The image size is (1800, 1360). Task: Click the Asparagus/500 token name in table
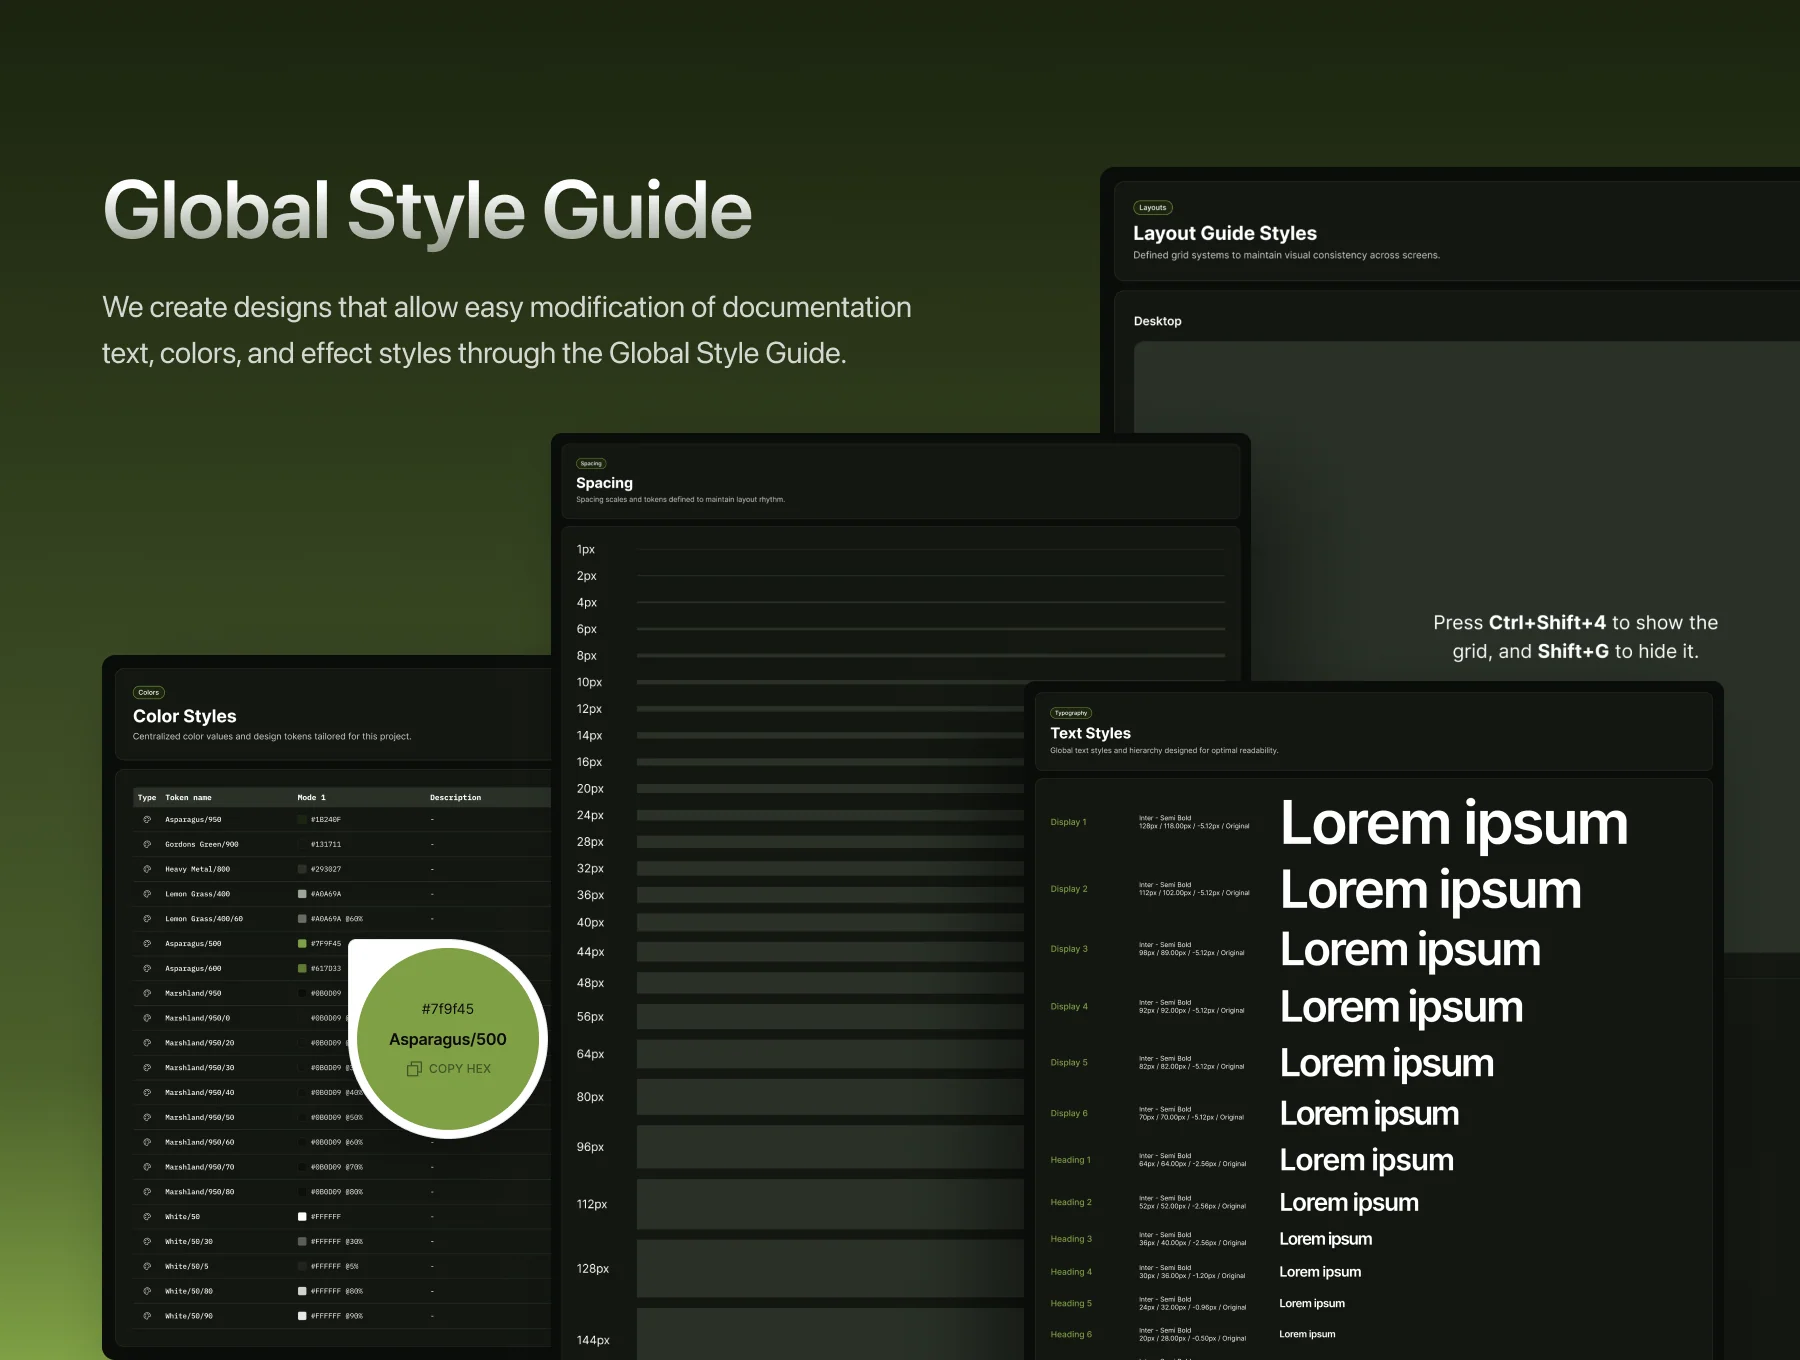tap(193, 943)
